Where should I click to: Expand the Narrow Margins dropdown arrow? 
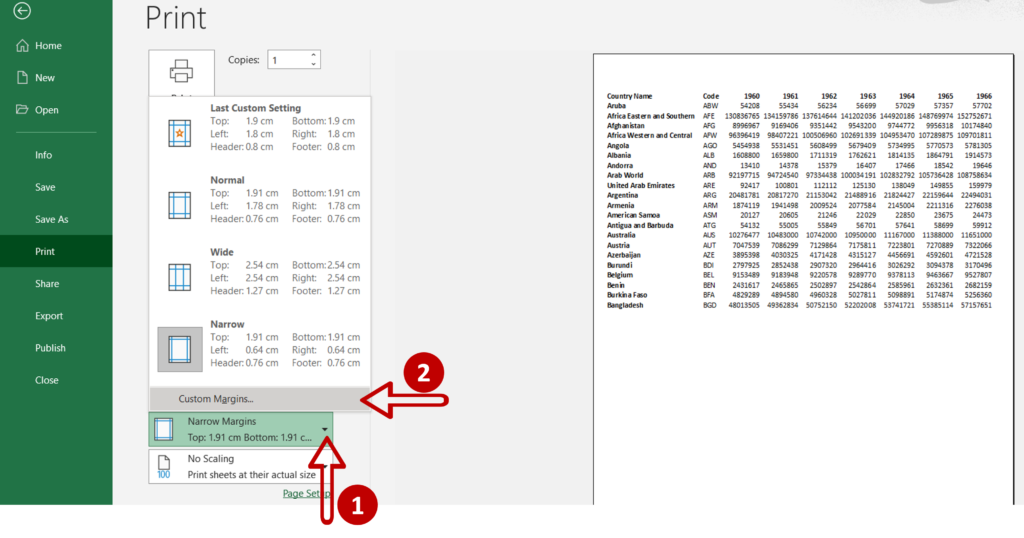click(x=325, y=430)
